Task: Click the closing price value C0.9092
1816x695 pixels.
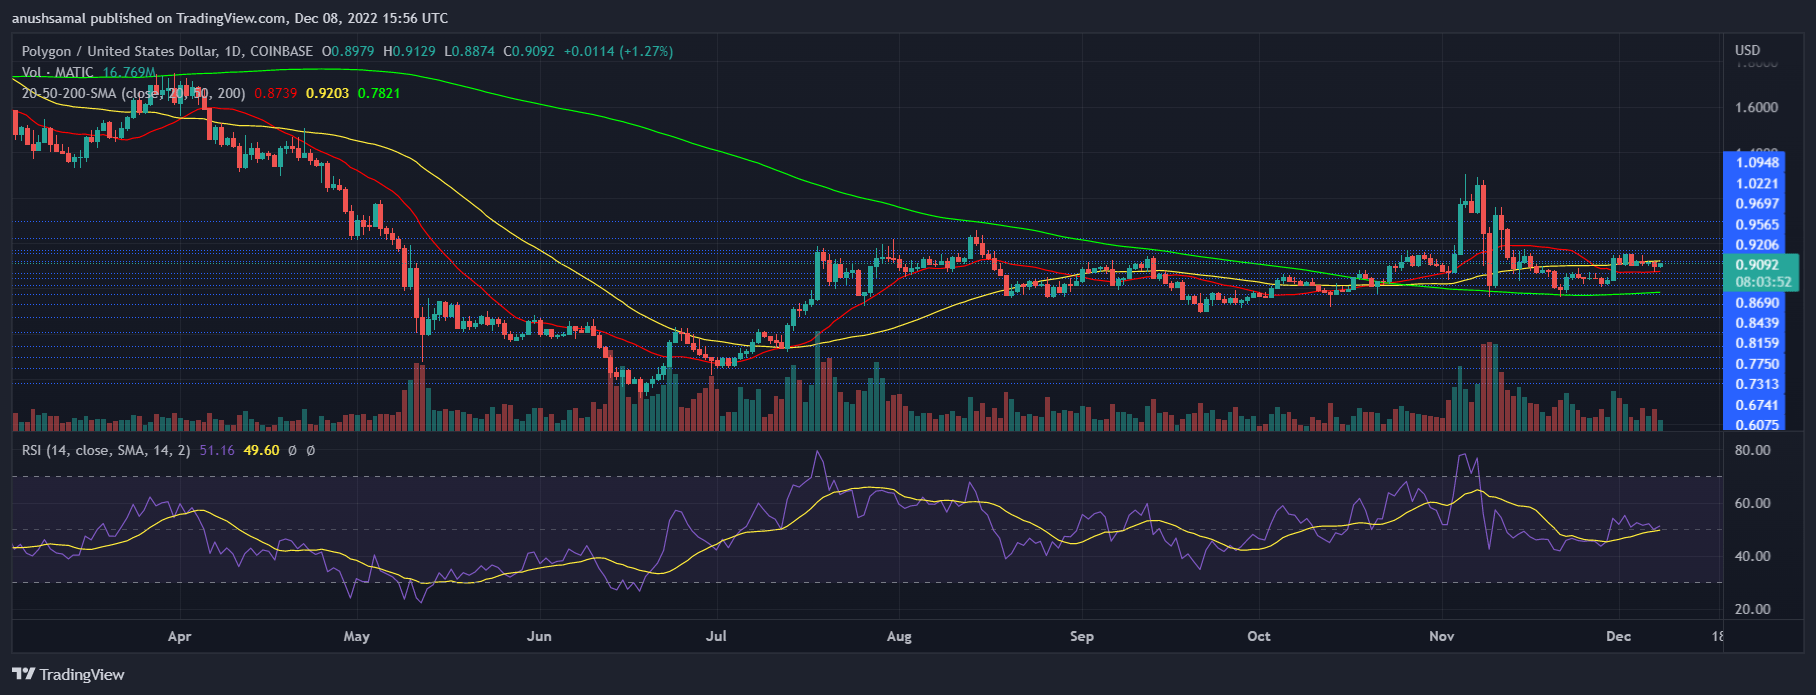Action: coord(529,51)
